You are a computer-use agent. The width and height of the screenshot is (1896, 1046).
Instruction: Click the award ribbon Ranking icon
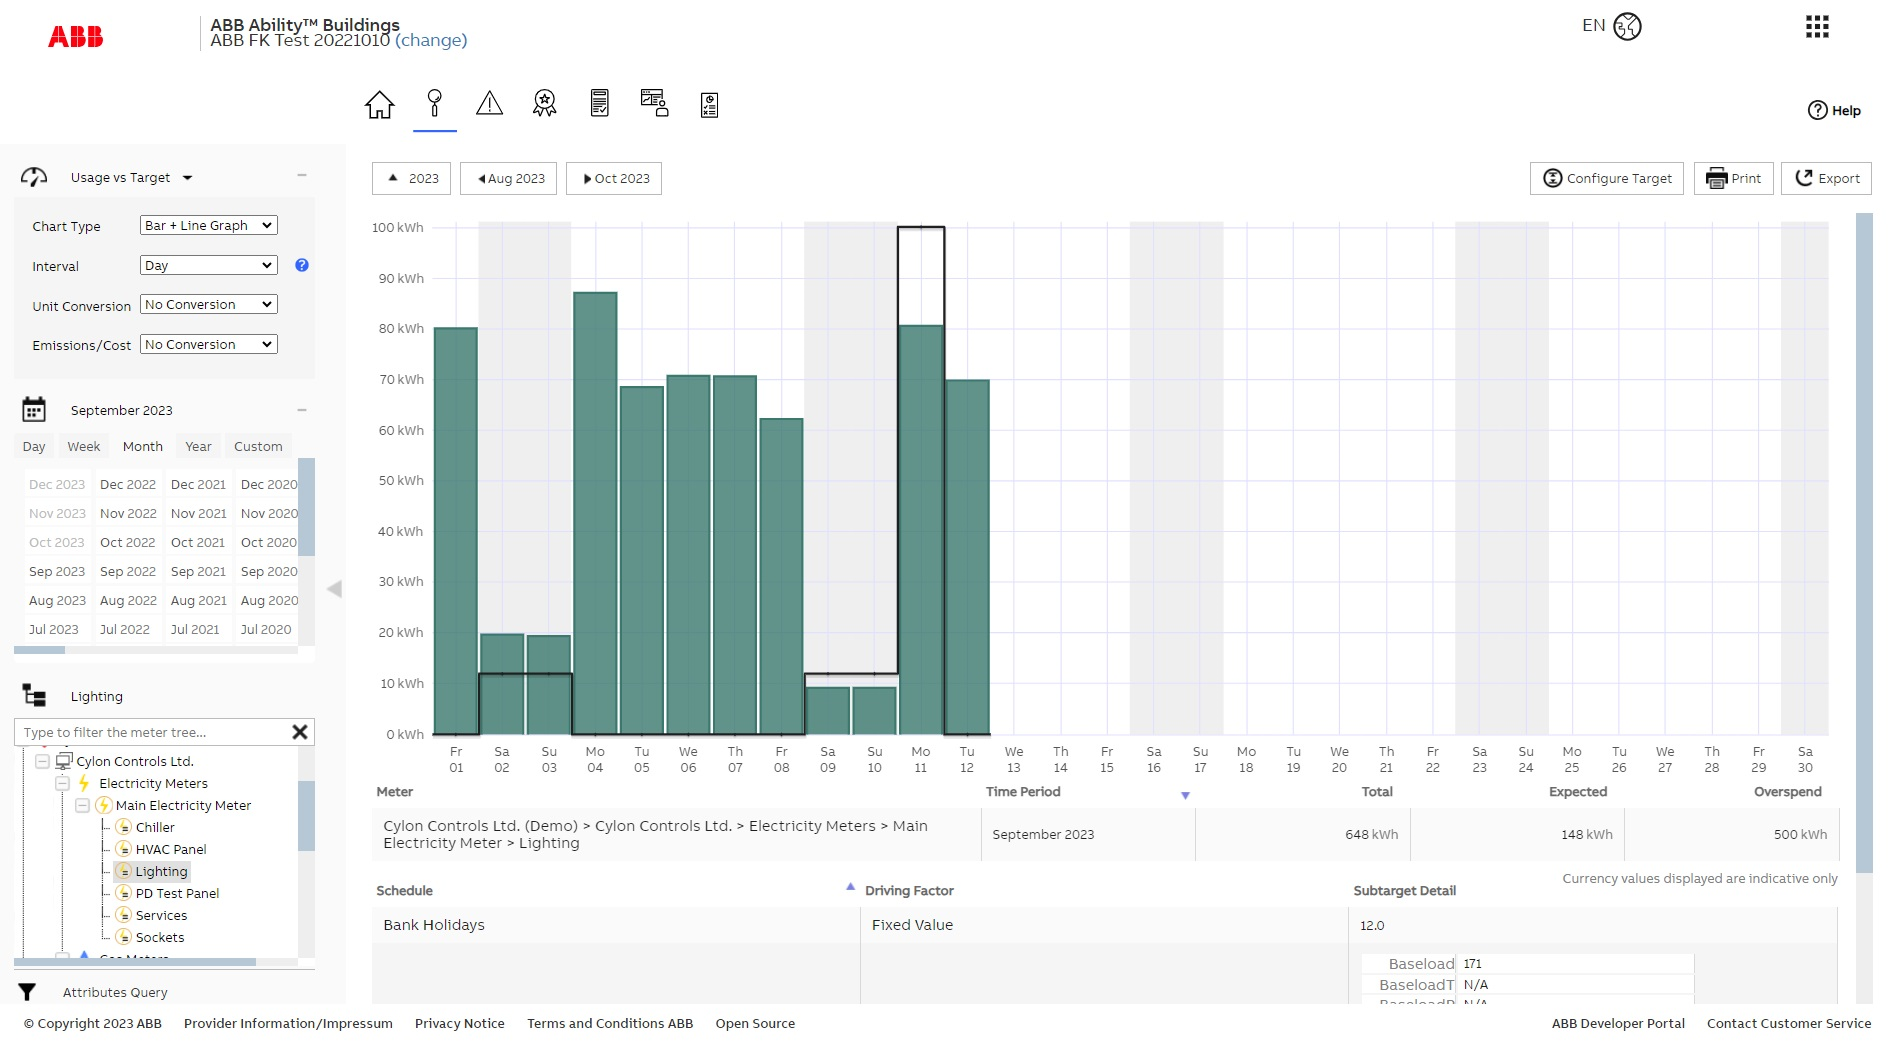pos(544,103)
